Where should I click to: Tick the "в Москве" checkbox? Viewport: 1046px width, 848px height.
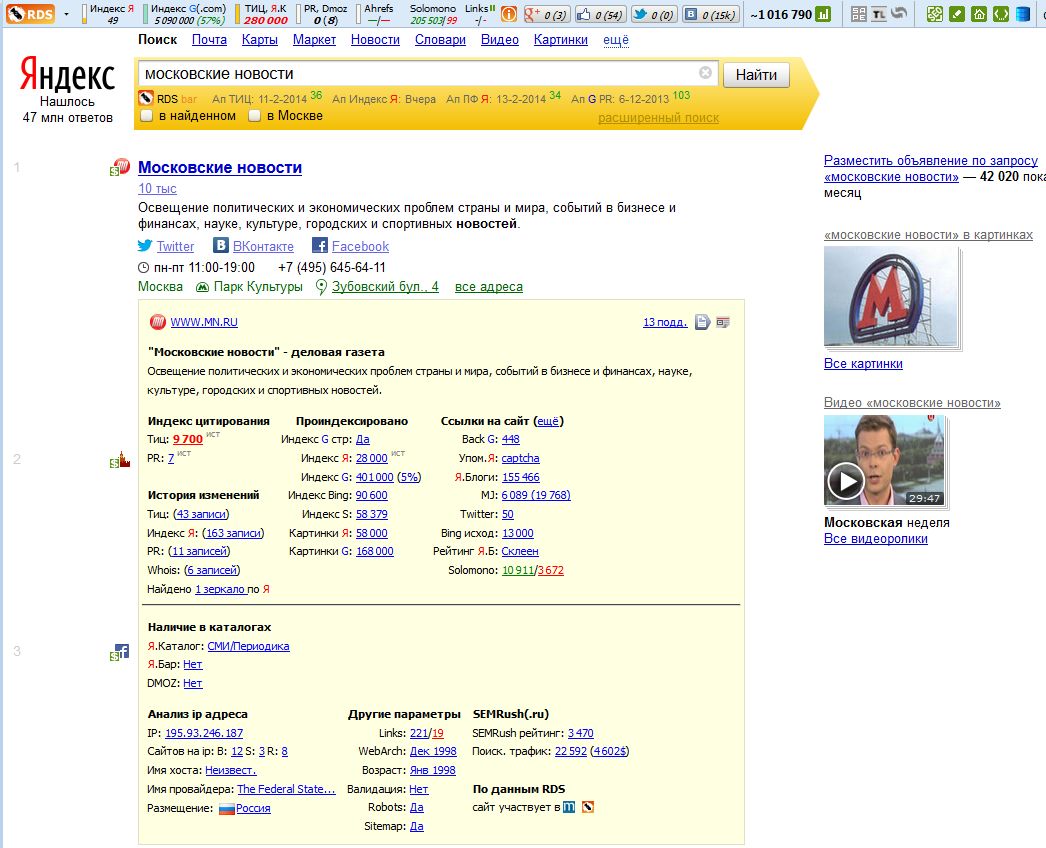pyautogui.click(x=255, y=116)
